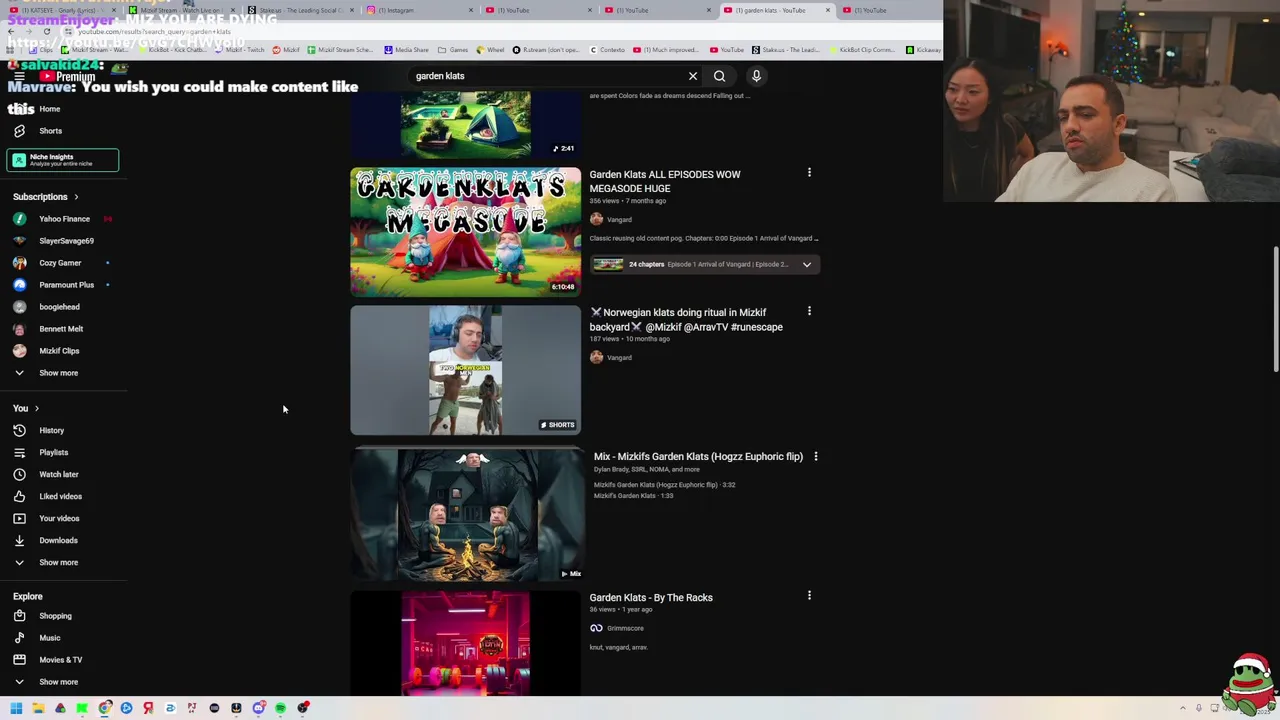The image size is (1280, 720).
Task: Open Spotify from the taskbar
Action: click(x=281, y=708)
